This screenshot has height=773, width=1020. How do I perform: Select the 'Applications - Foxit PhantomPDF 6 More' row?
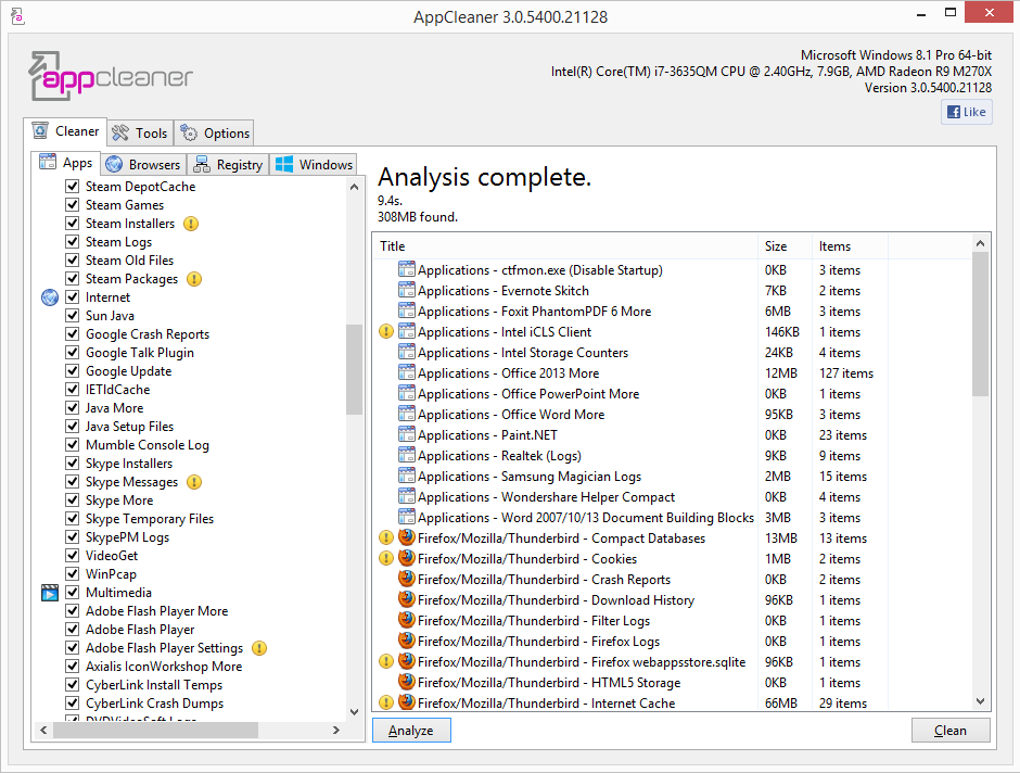673,311
